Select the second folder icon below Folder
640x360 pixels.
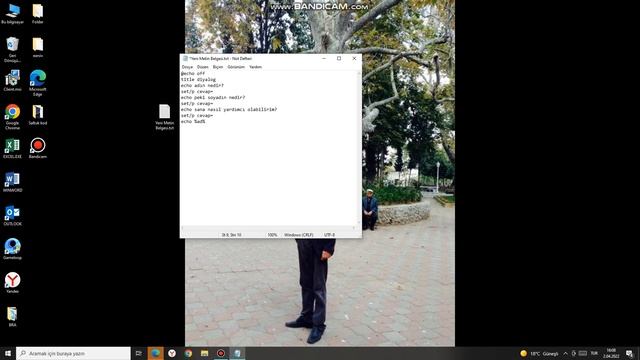click(38, 47)
